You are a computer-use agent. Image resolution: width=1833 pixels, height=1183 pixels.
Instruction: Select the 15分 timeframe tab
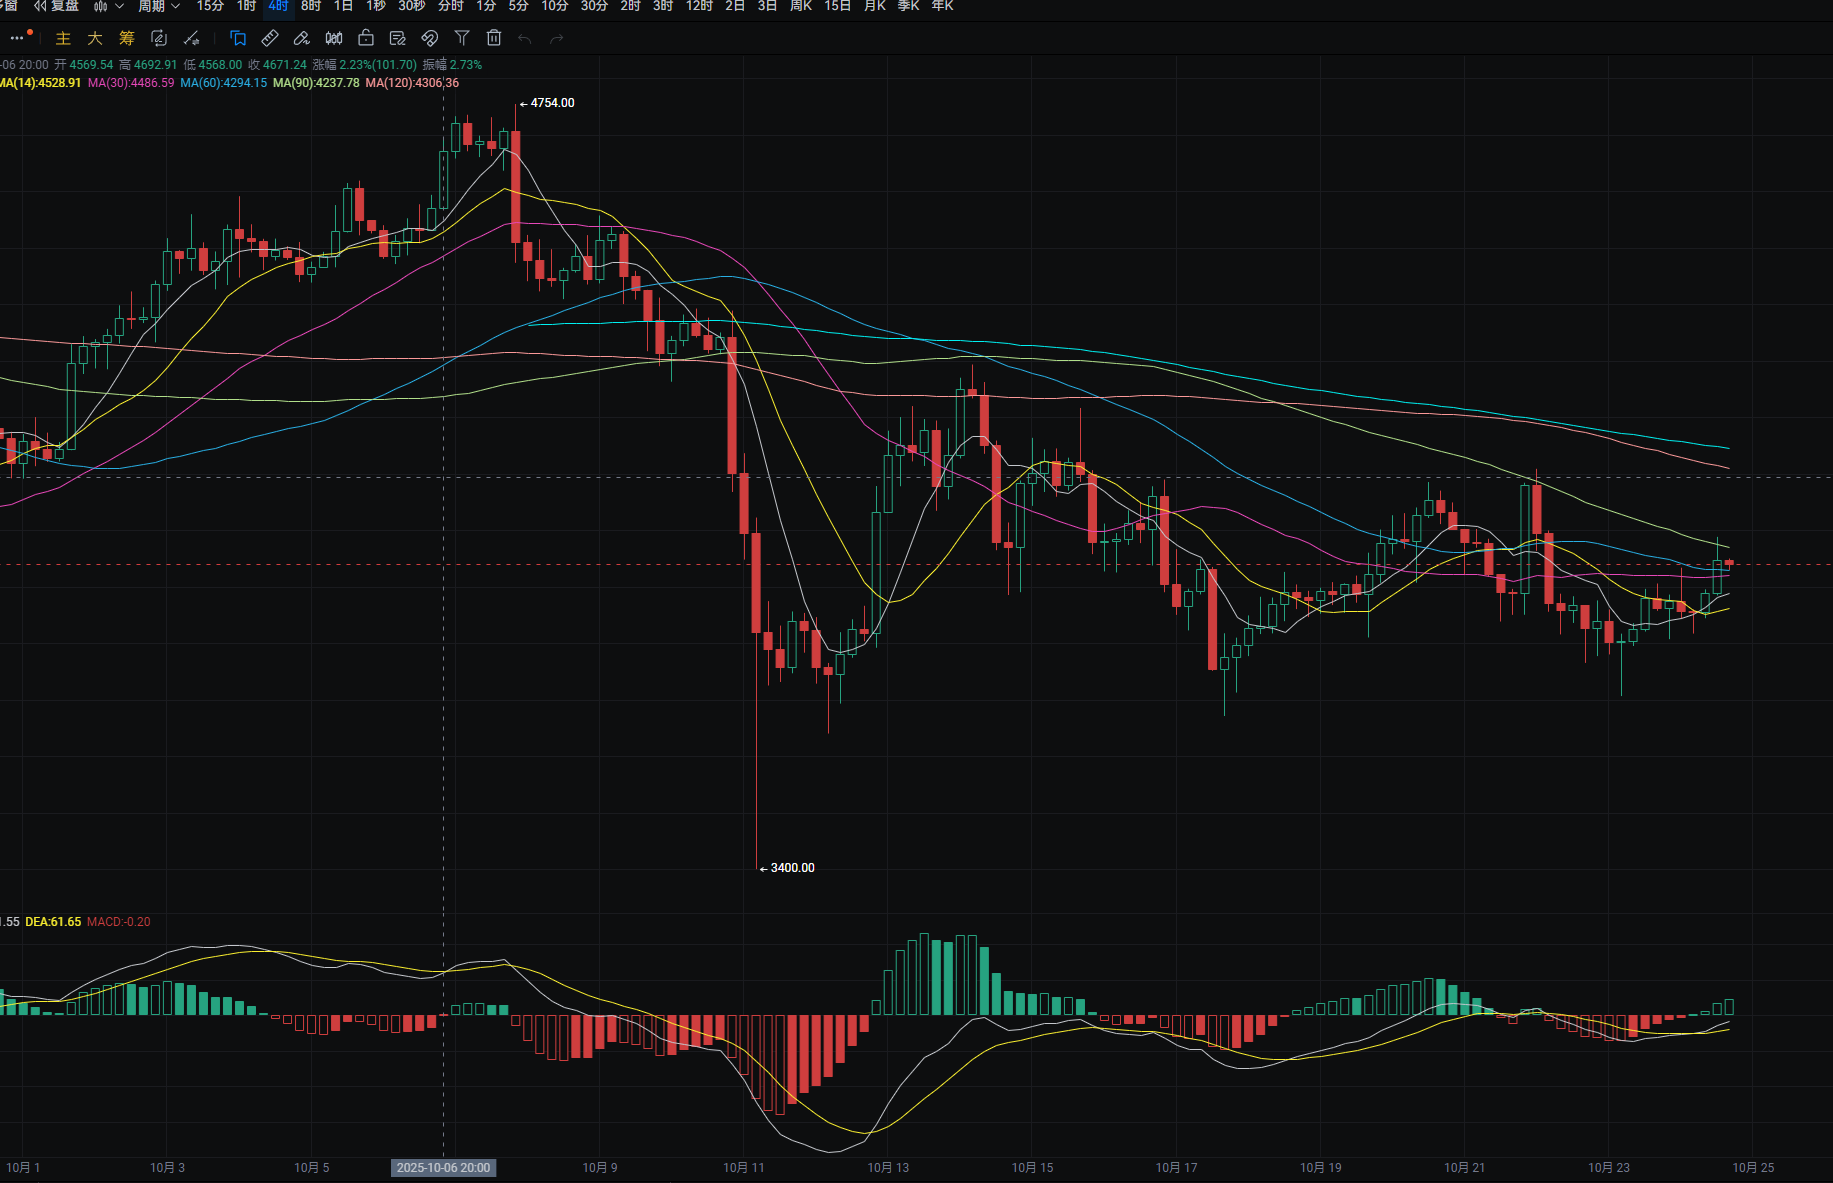click(210, 6)
